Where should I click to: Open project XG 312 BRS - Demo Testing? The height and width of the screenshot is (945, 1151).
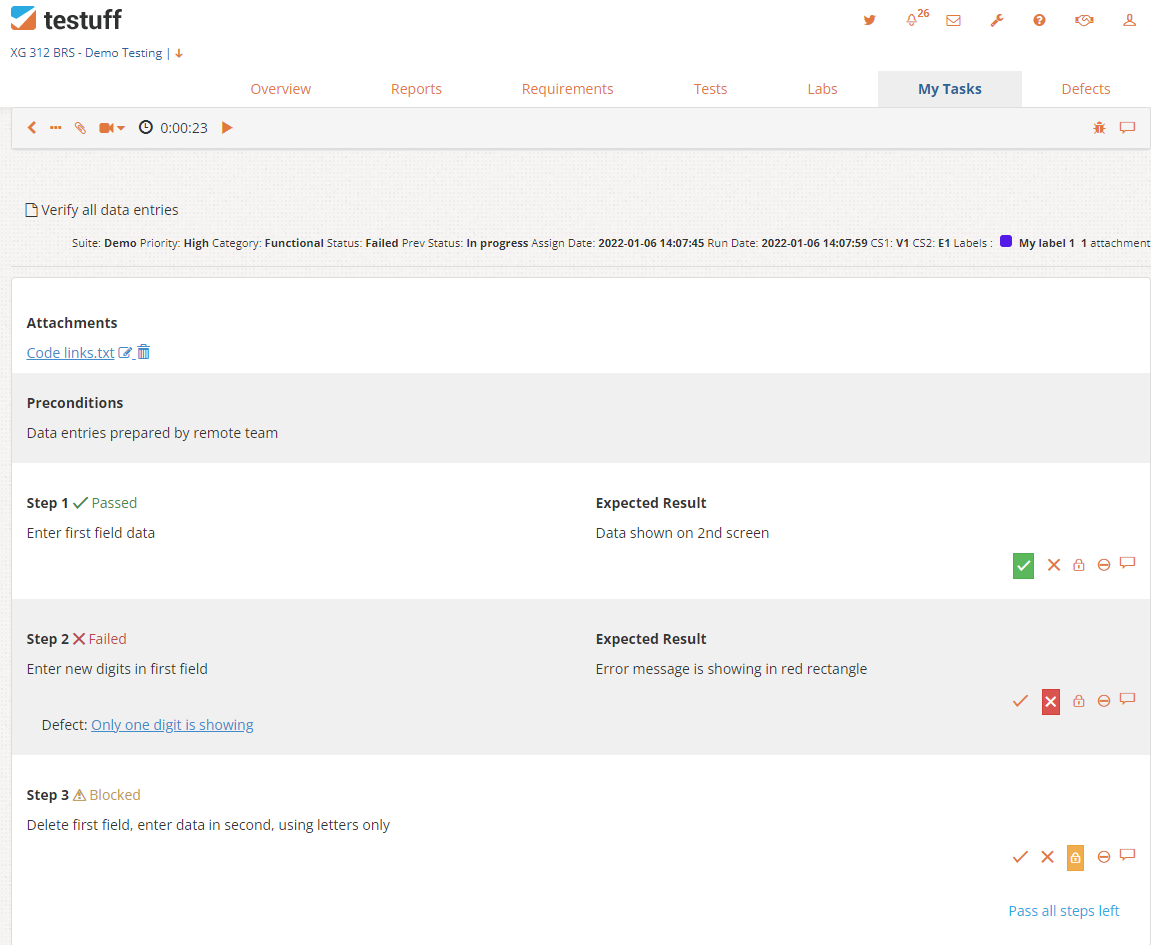click(86, 53)
